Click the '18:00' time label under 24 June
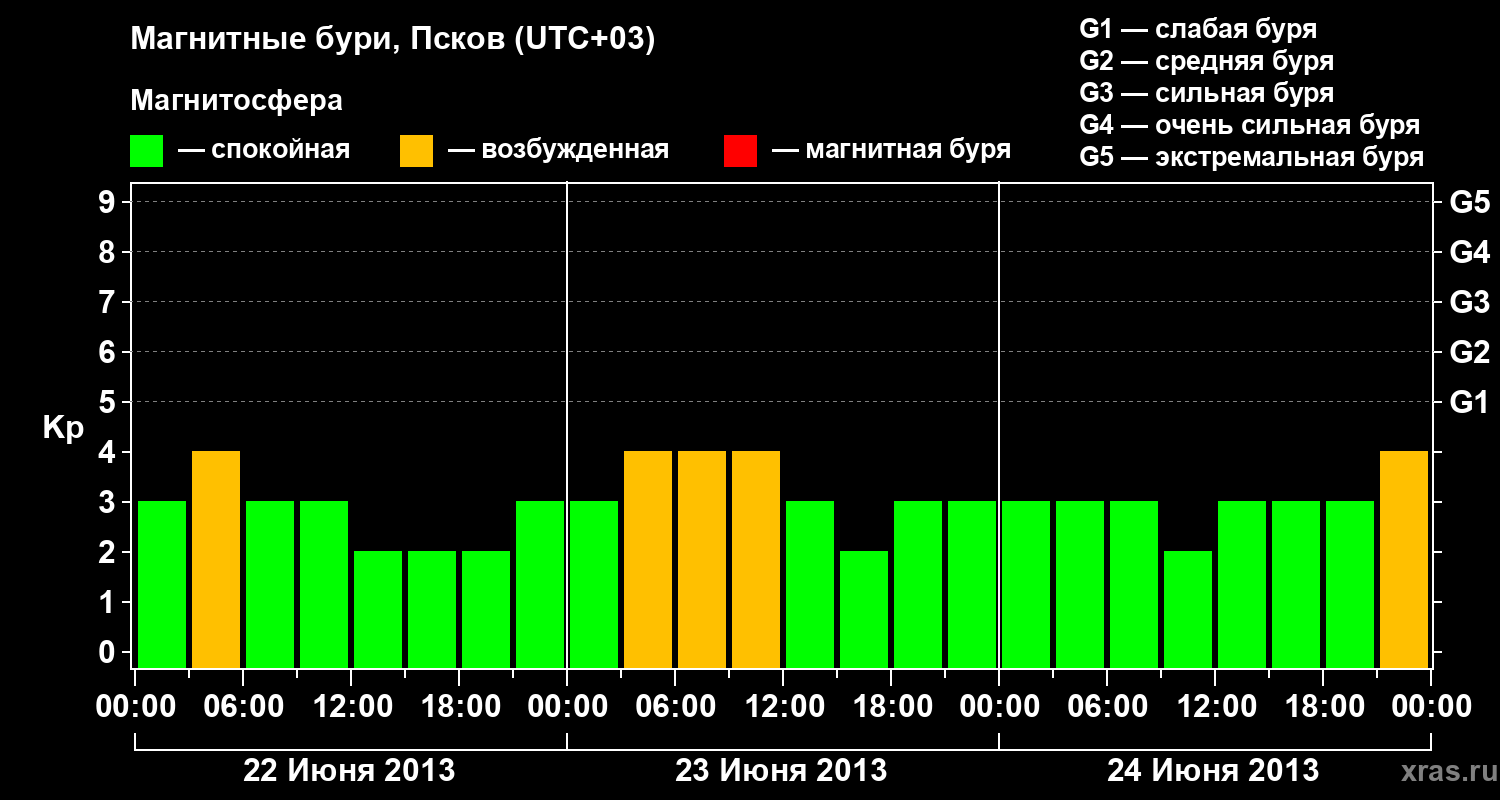Screen dimensions: 1500x800 click(1323, 707)
